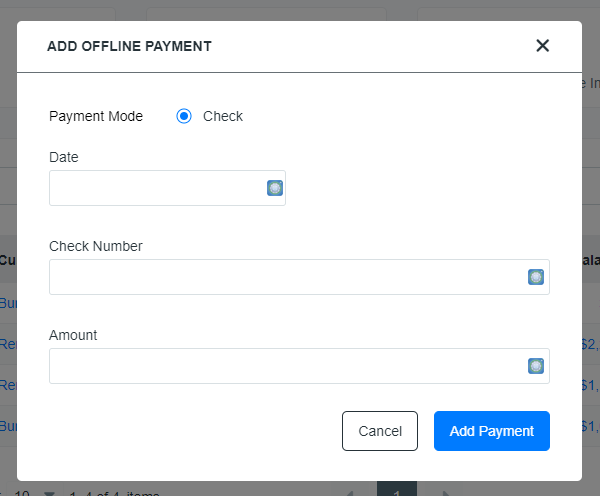
Task: Click the Date input field
Action: [x=167, y=188]
